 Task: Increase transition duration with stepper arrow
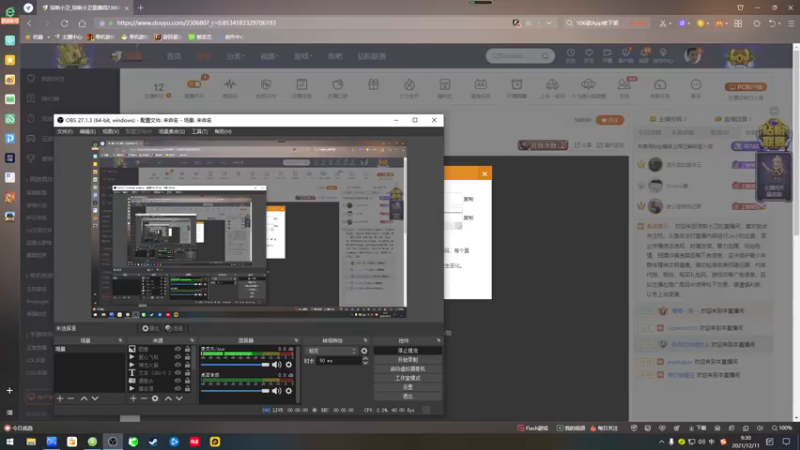(x=365, y=359)
